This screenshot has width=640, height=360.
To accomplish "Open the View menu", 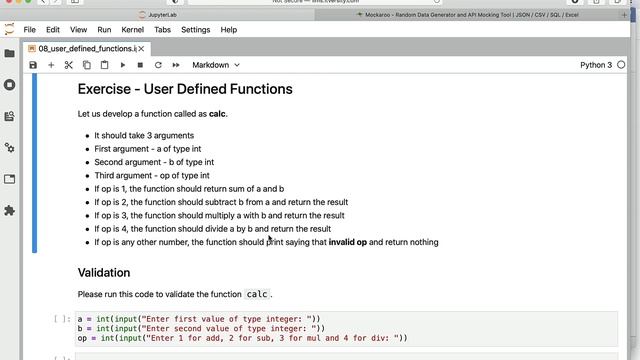I will coord(78,30).
